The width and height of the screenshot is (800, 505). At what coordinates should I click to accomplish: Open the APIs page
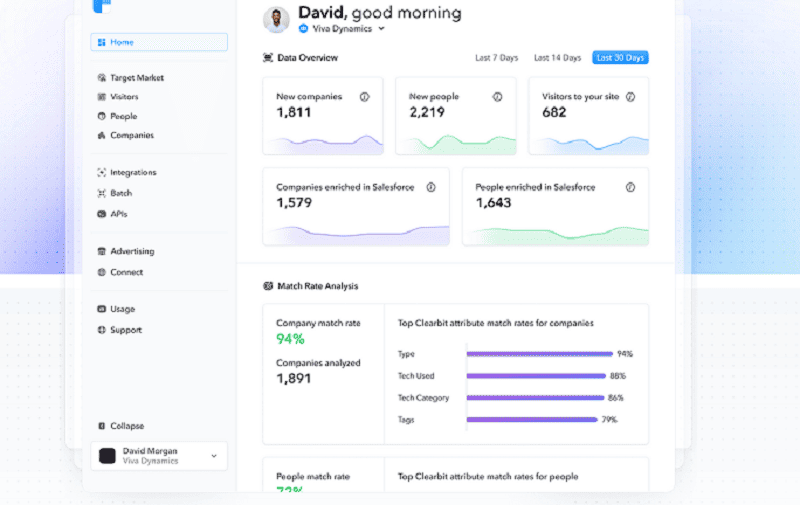(118, 214)
